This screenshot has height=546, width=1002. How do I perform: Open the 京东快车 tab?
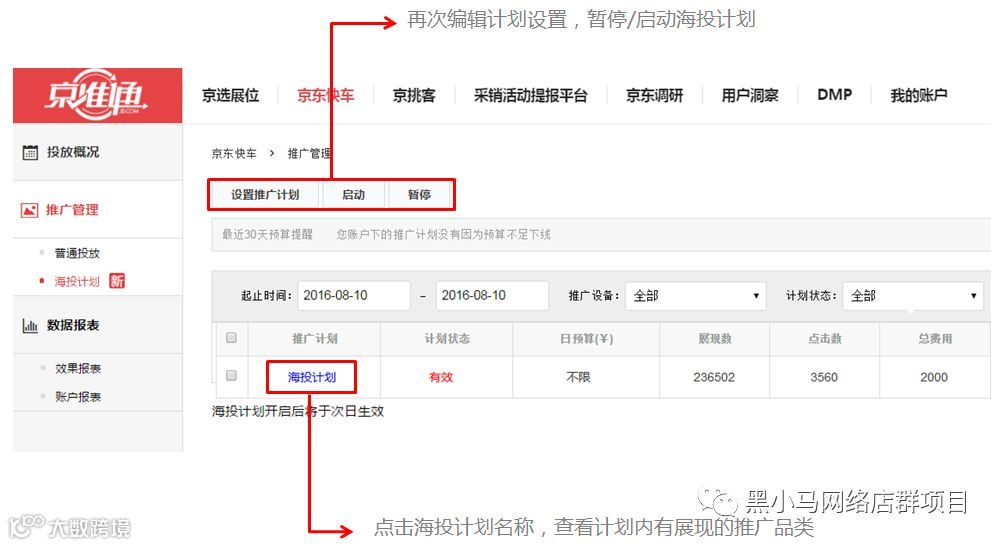pyautogui.click(x=325, y=95)
